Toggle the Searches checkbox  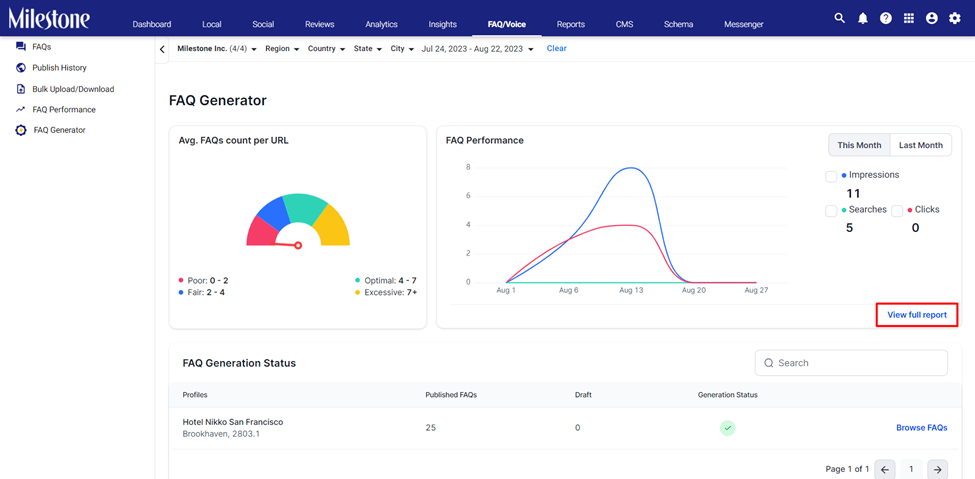tap(831, 212)
